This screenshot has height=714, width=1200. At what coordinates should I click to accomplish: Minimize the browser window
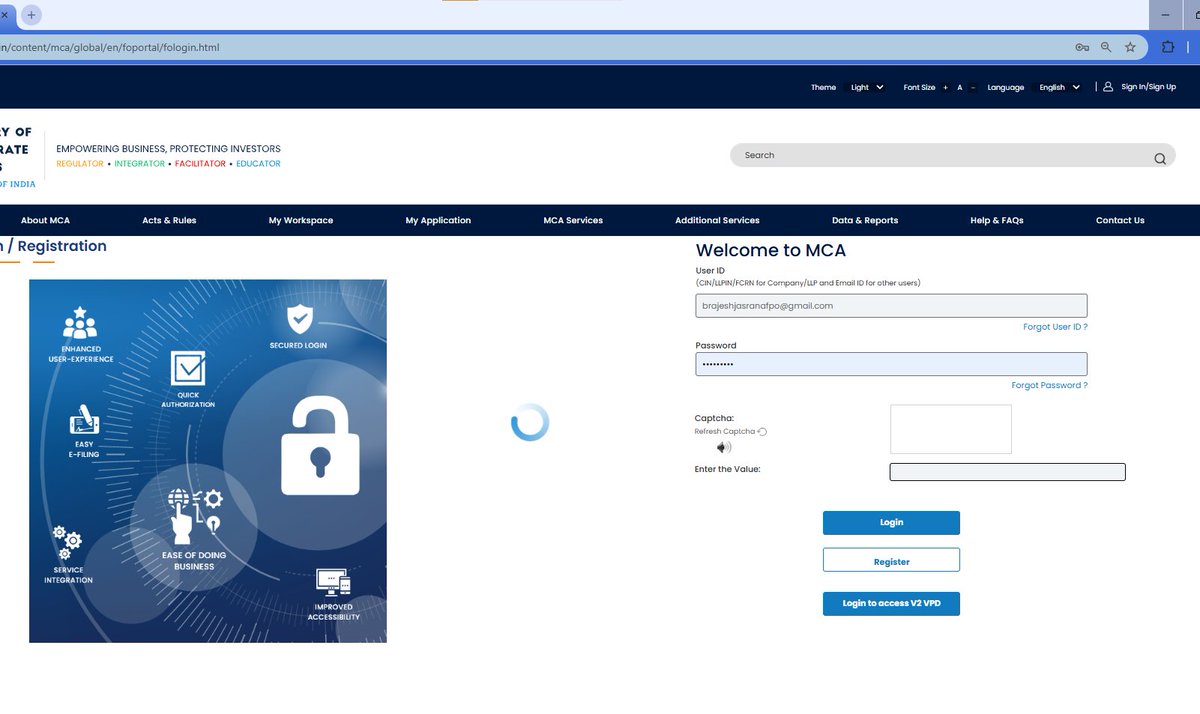(1165, 15)
